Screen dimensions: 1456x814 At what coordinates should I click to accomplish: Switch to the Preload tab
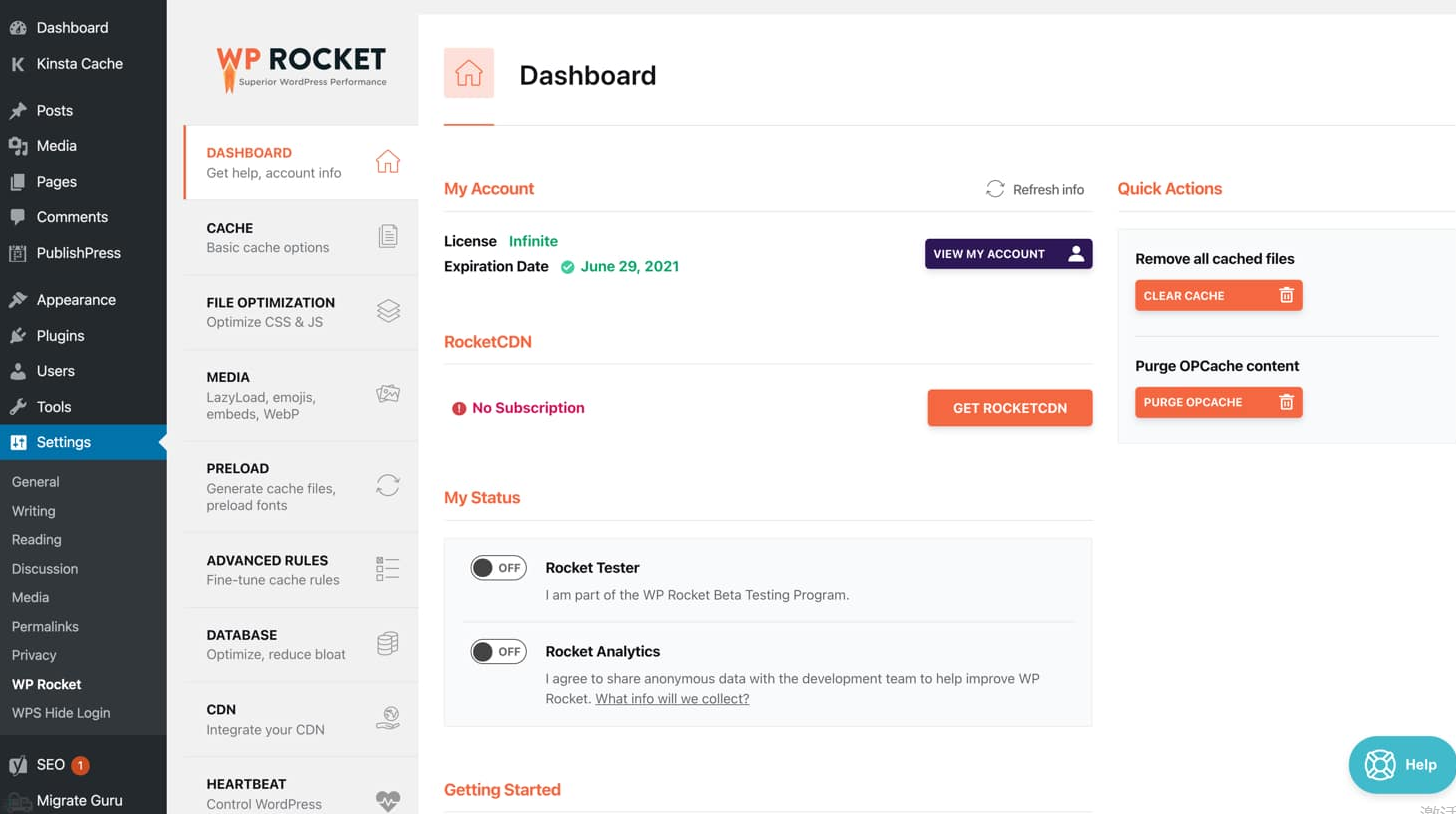[301, 486]
